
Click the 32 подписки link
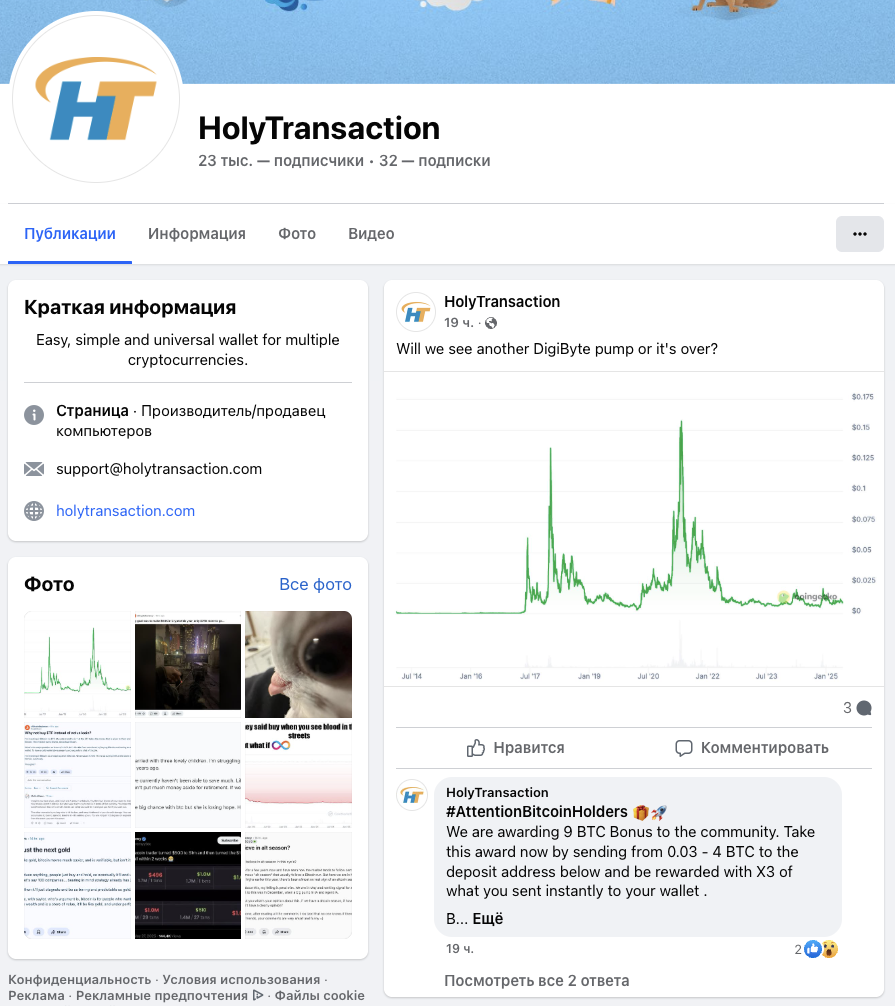pos(434,160)
